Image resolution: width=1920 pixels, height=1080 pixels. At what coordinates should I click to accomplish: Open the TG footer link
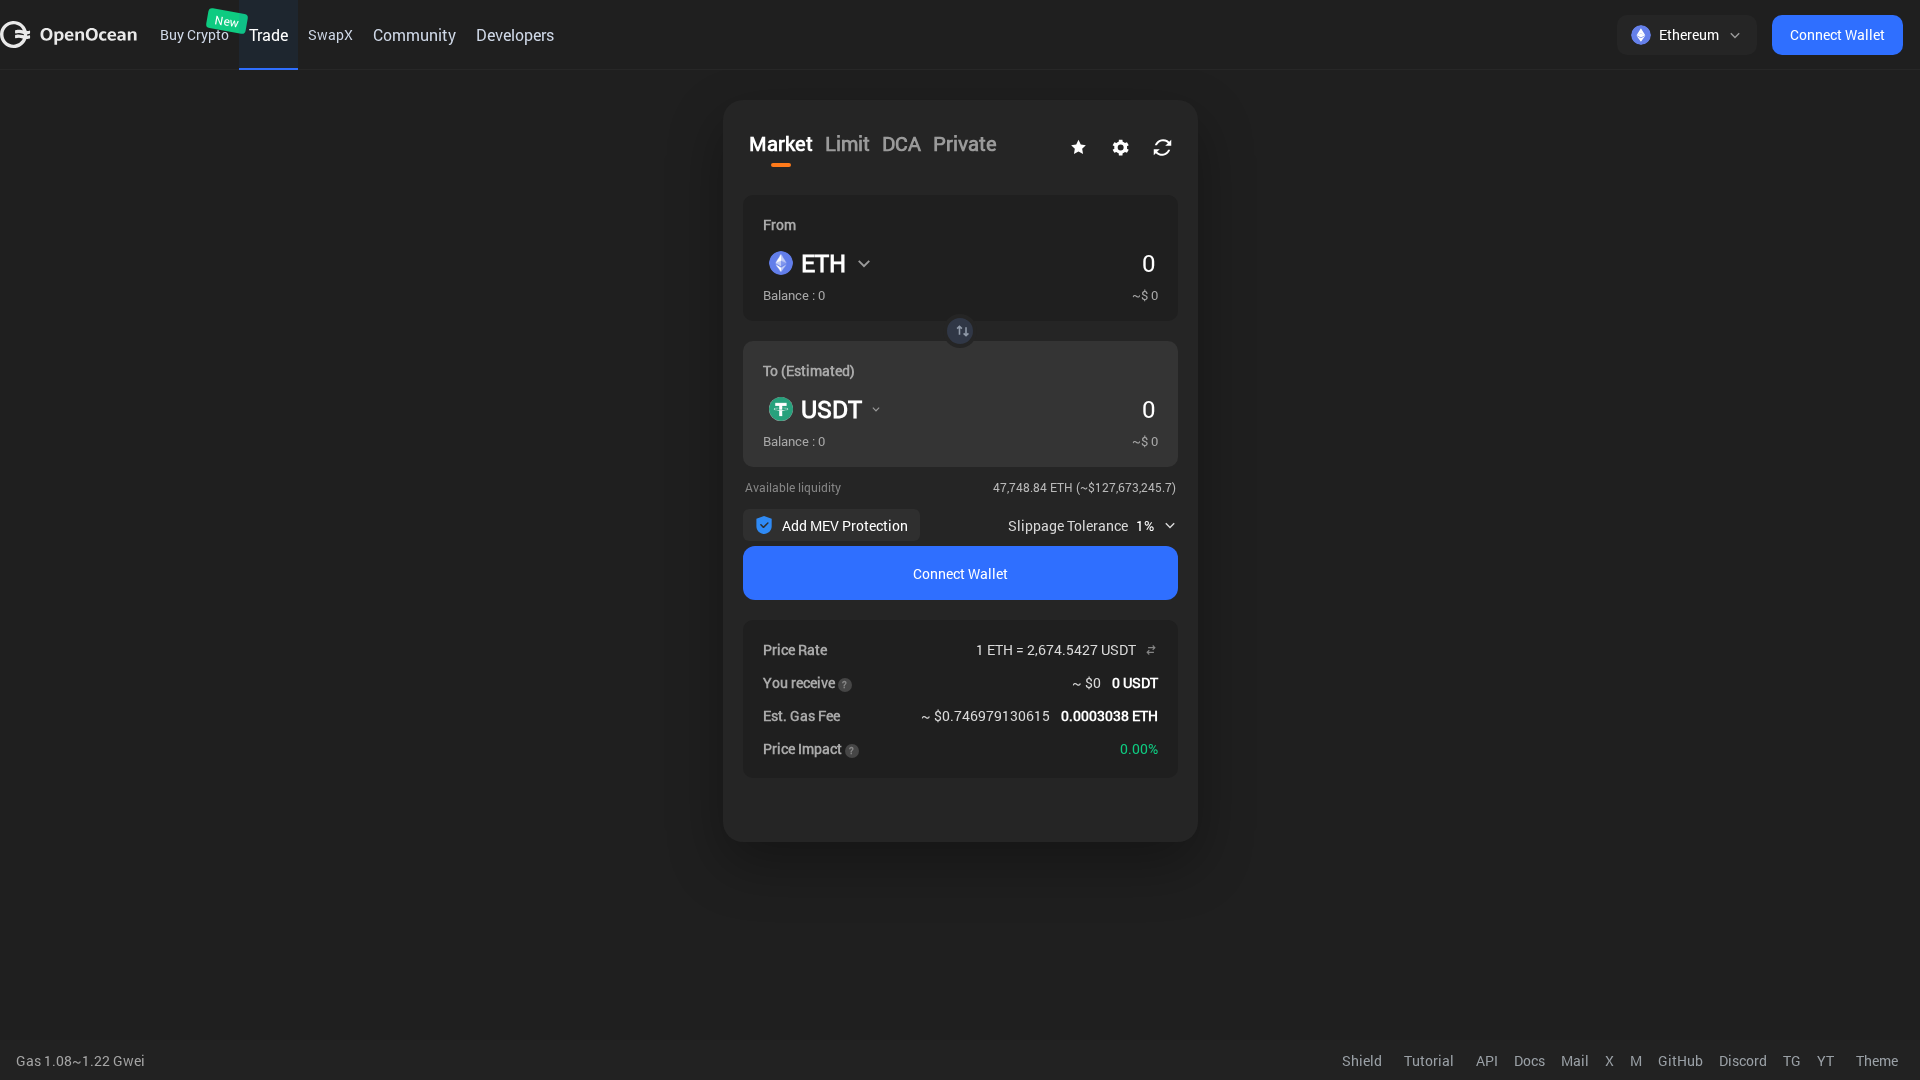click(x=1791, y=1061)
